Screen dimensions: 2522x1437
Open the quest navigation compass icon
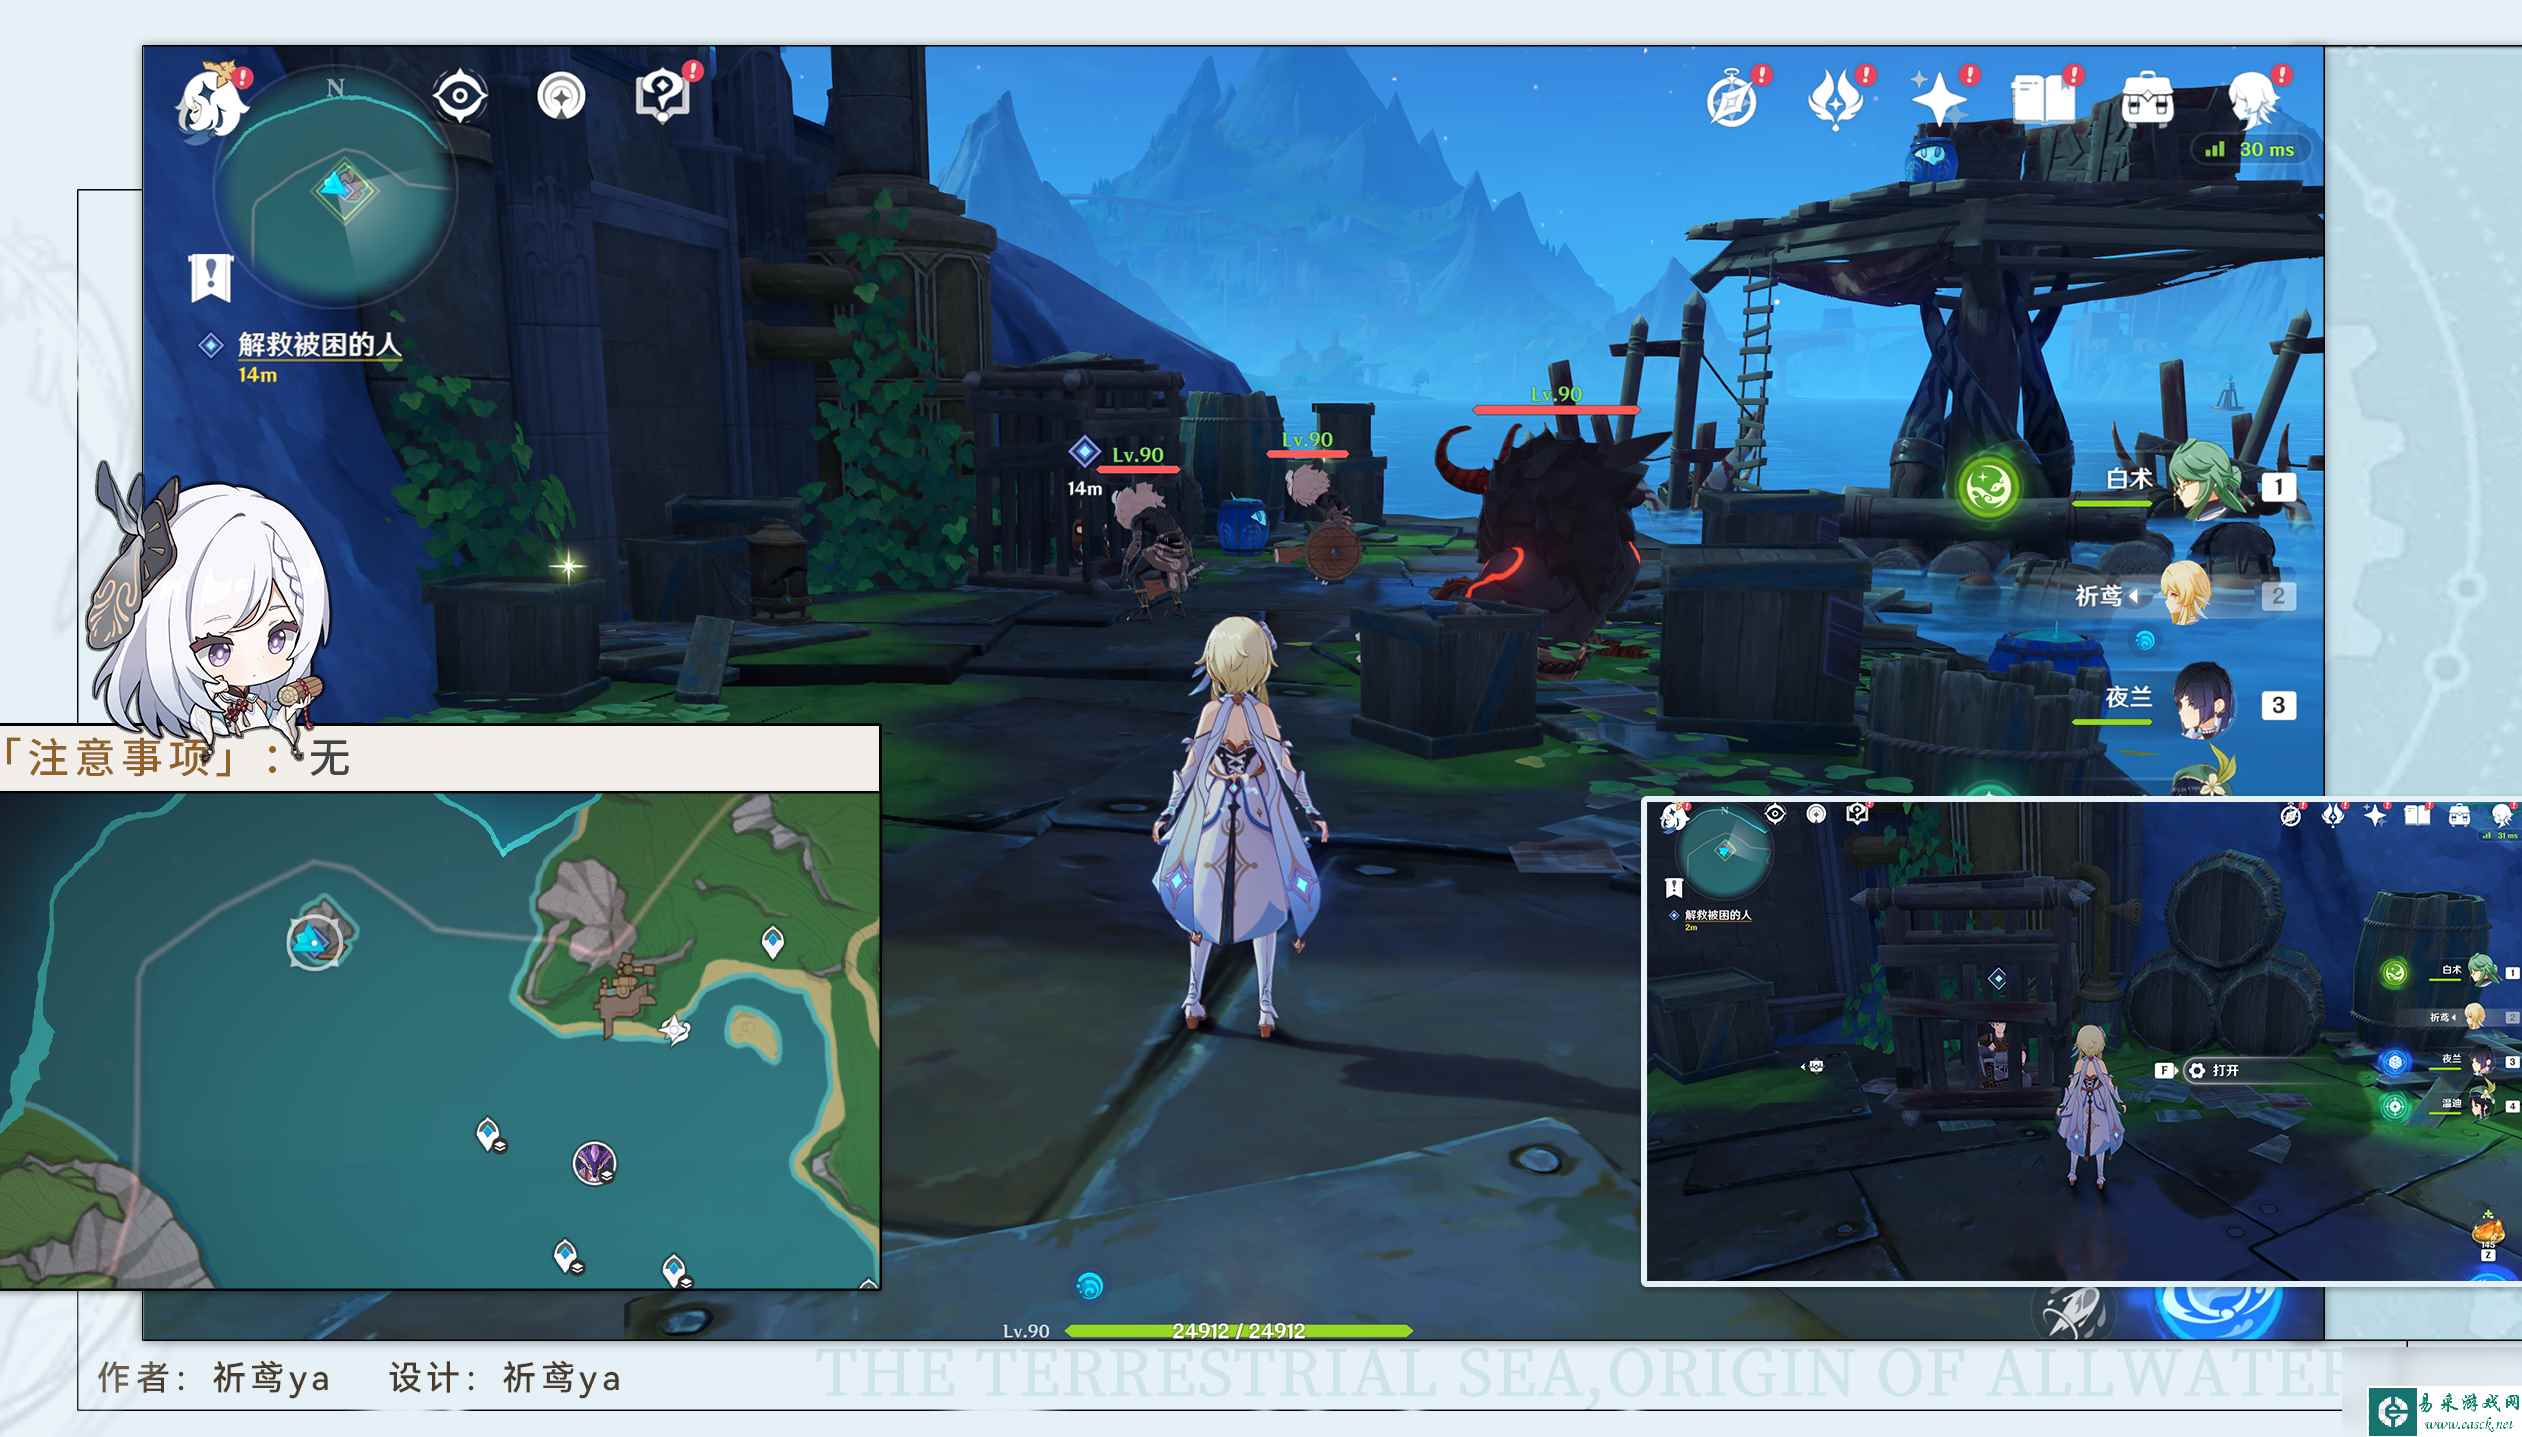[561, 97]
